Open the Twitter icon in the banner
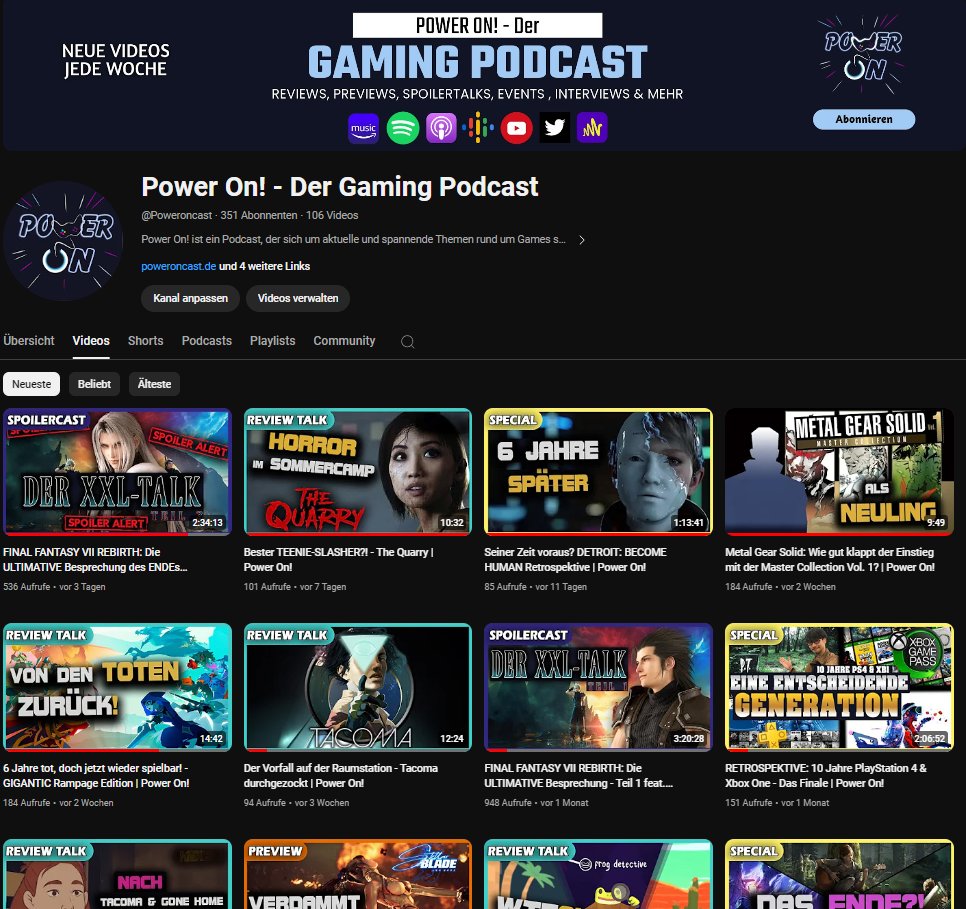The height and width of the screenshot is (909, 966). [555, 128]
